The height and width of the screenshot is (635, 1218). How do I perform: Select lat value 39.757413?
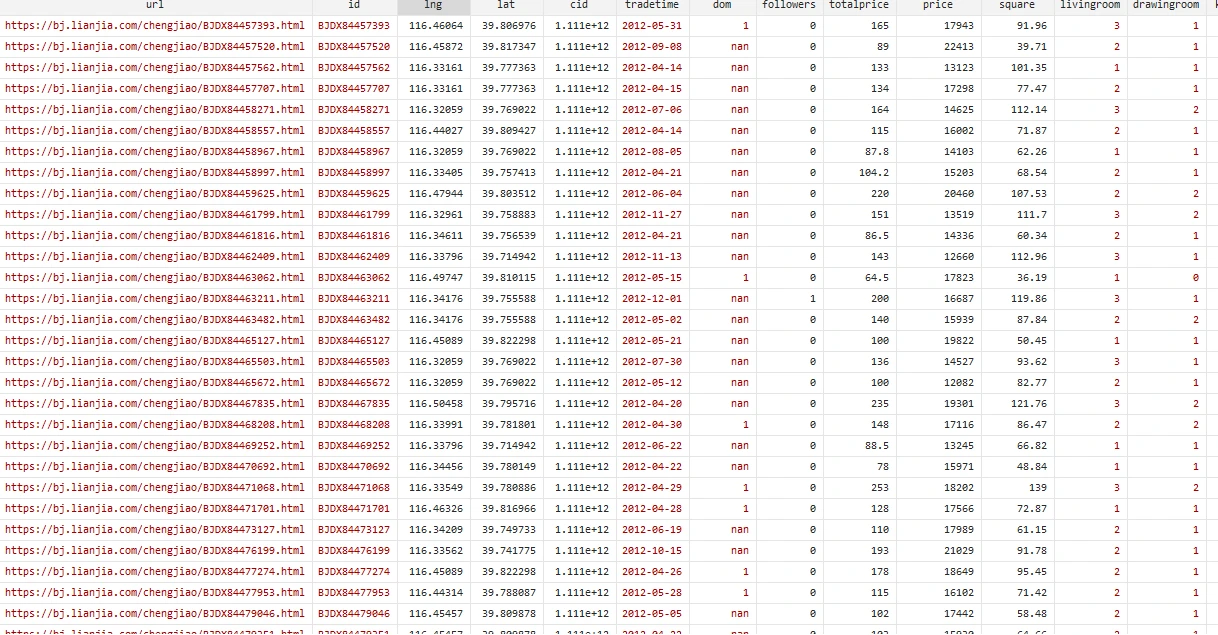tap(509, 173)
